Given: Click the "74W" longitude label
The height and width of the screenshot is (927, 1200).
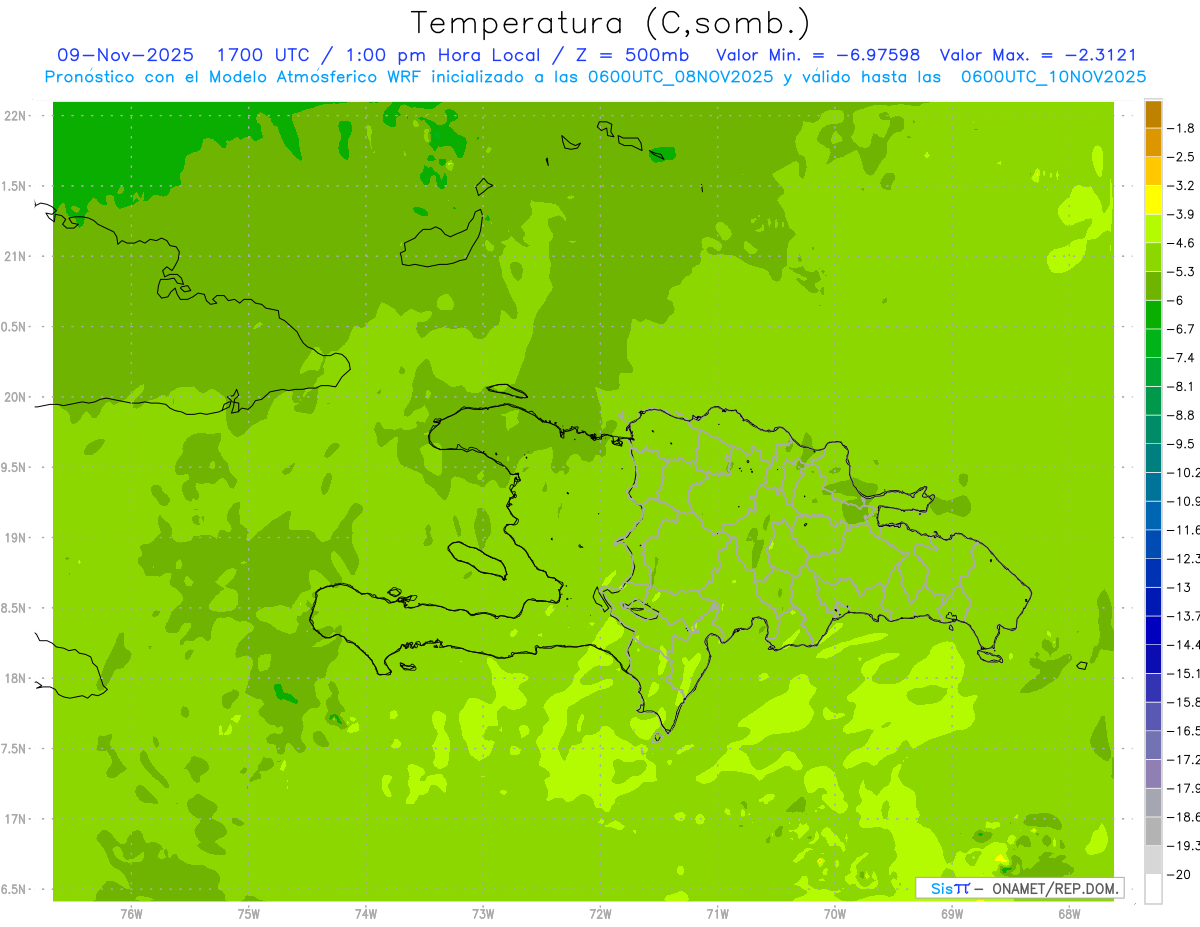Looking at the screenshot, I should pos(366,913).
